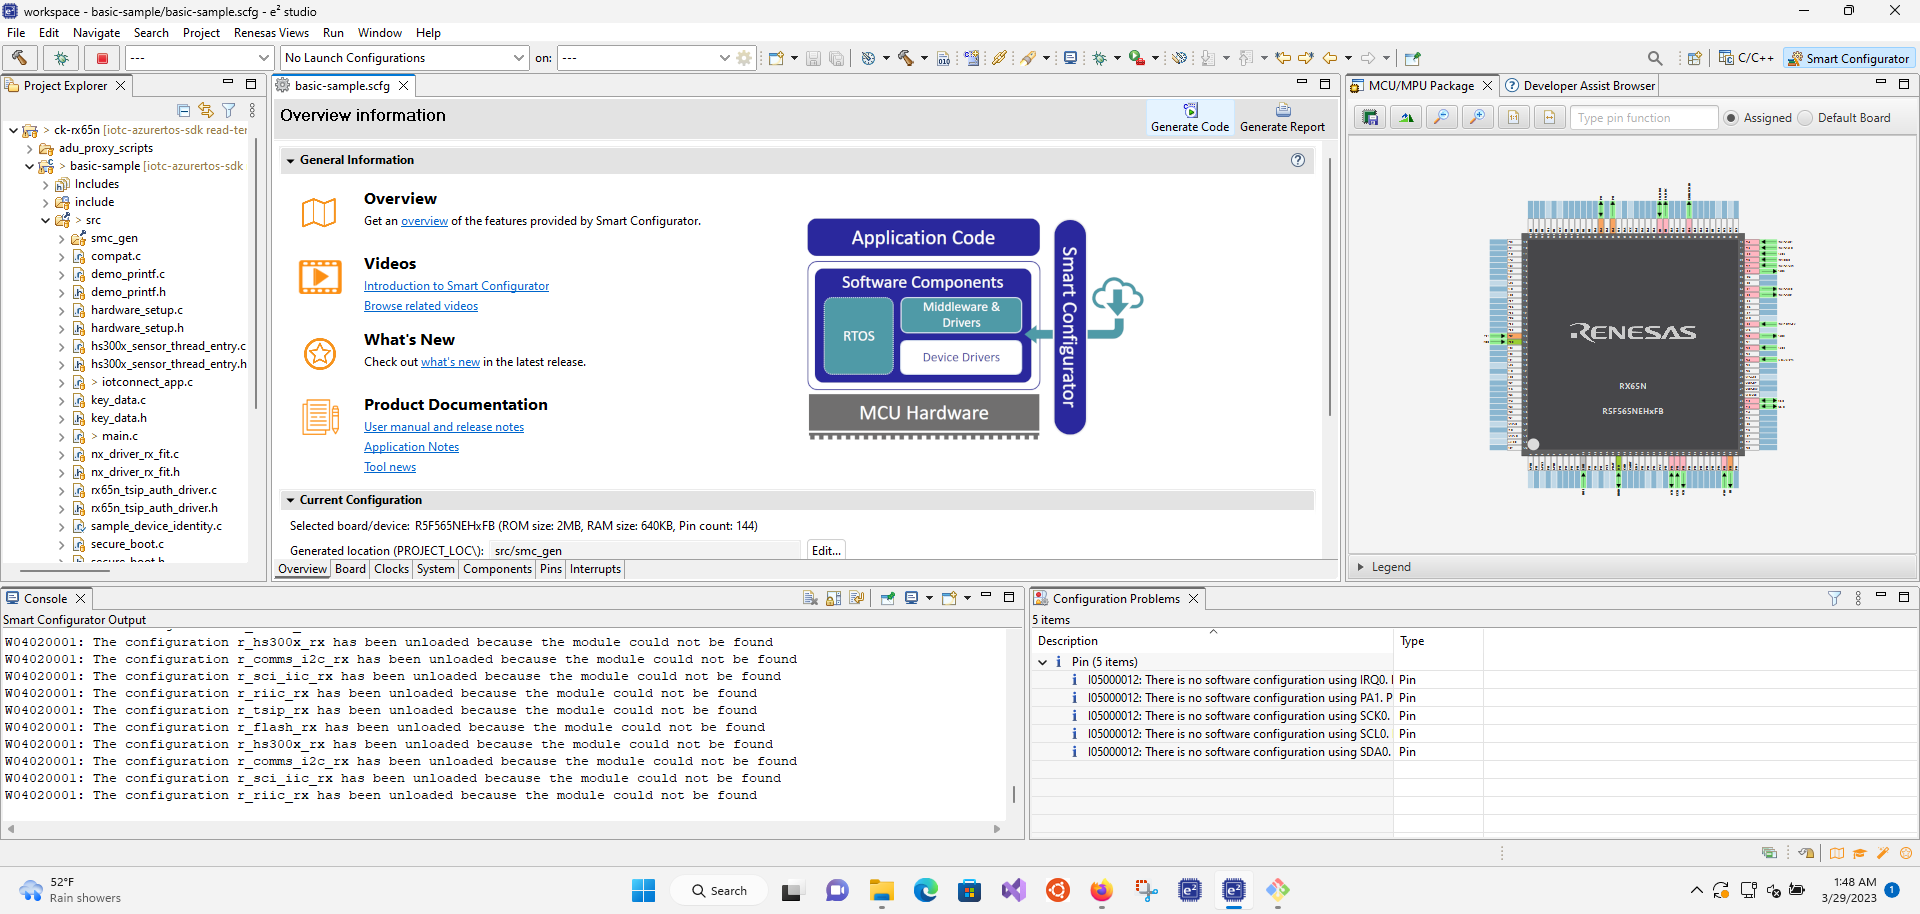Click the Open Perspective icon
Screen dimensions: 1920x914
point(1694,58)
